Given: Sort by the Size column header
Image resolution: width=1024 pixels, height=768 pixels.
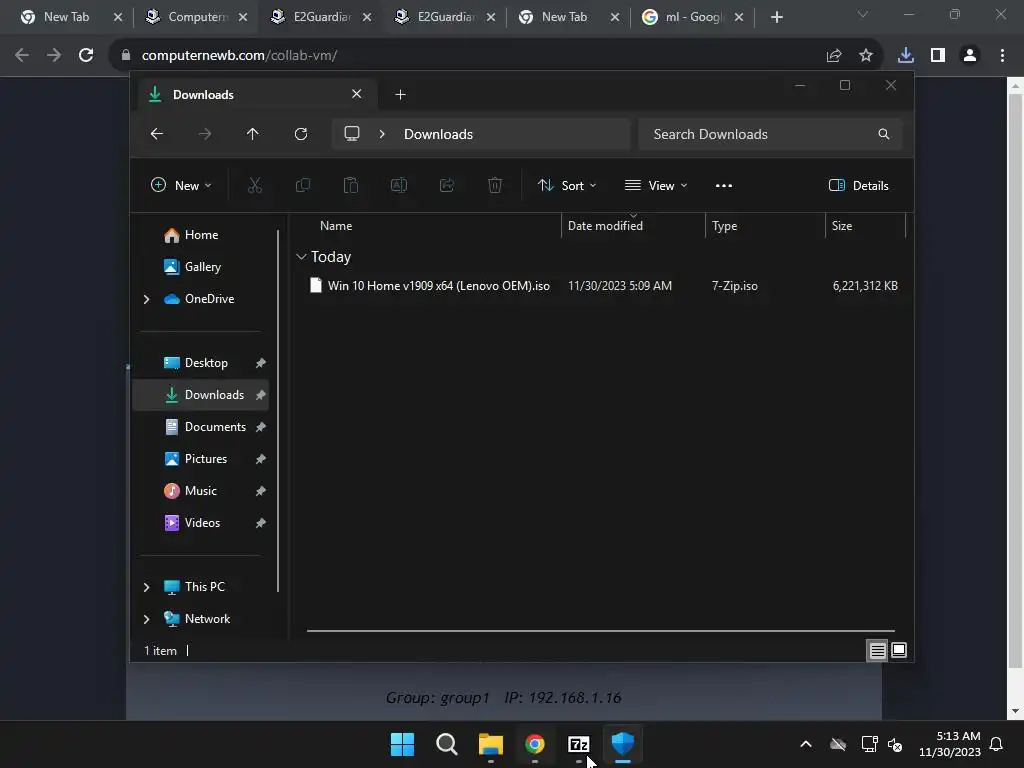Looking at the screenshot, I should click(842, 226).
